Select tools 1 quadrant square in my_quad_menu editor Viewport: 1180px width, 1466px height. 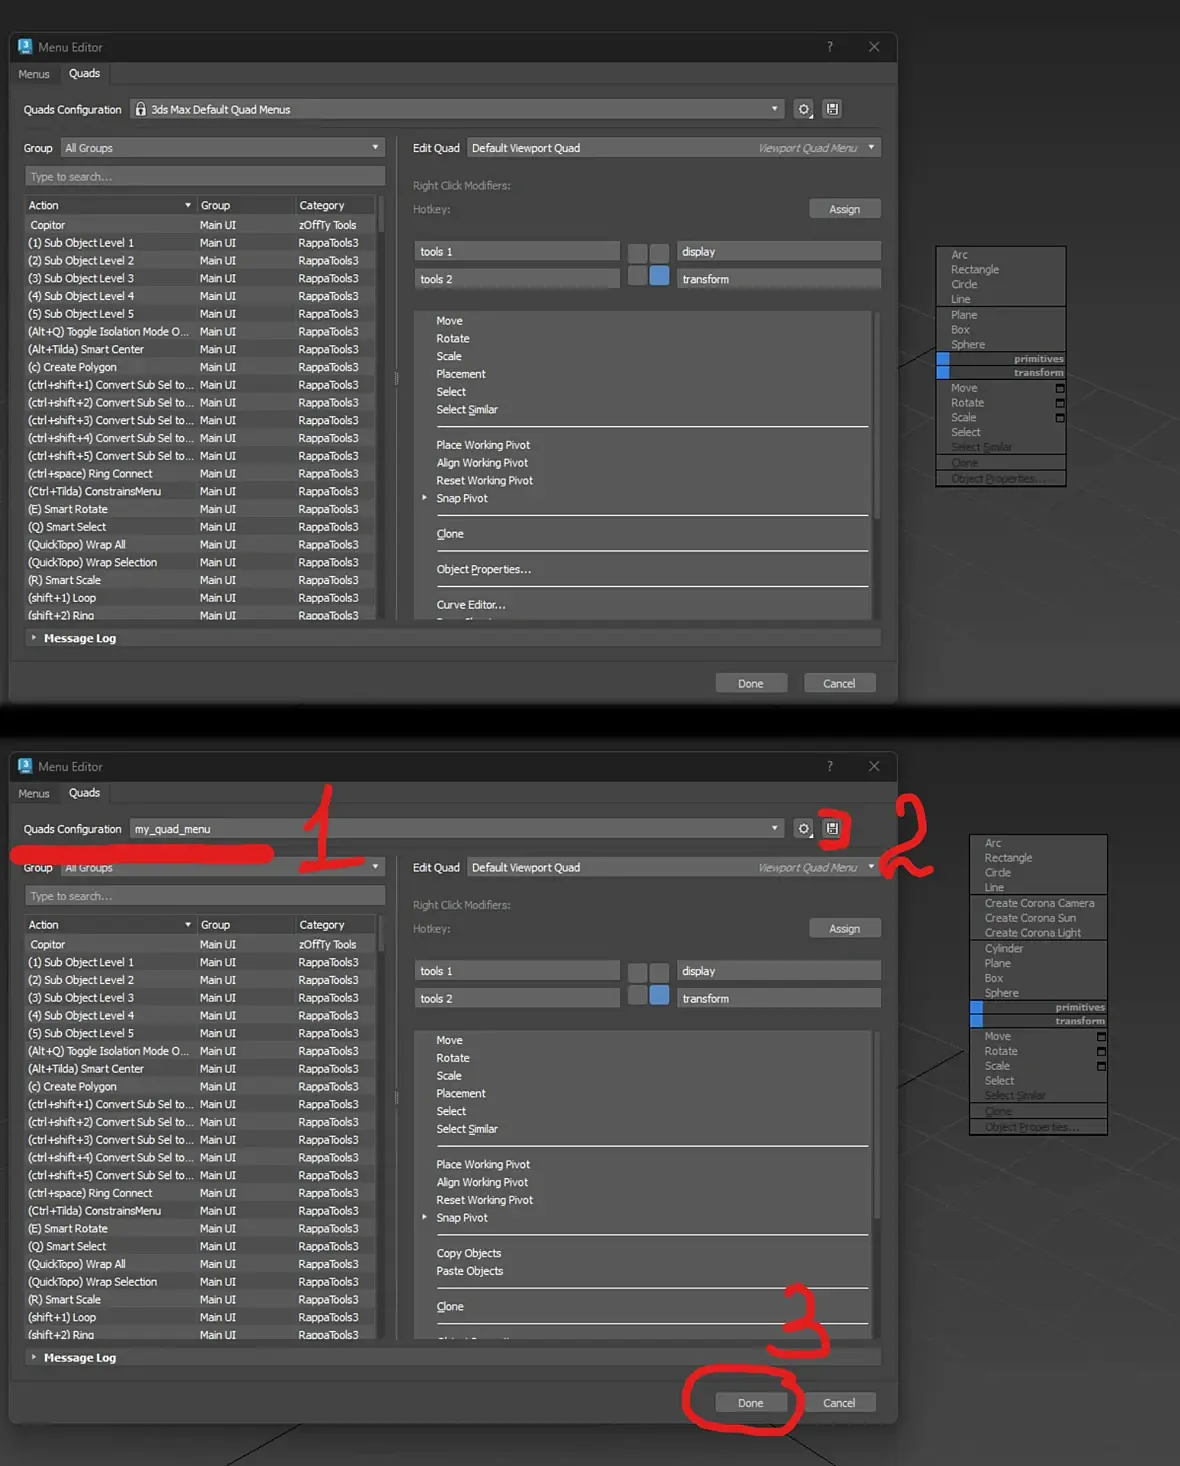tap(637, 972)
